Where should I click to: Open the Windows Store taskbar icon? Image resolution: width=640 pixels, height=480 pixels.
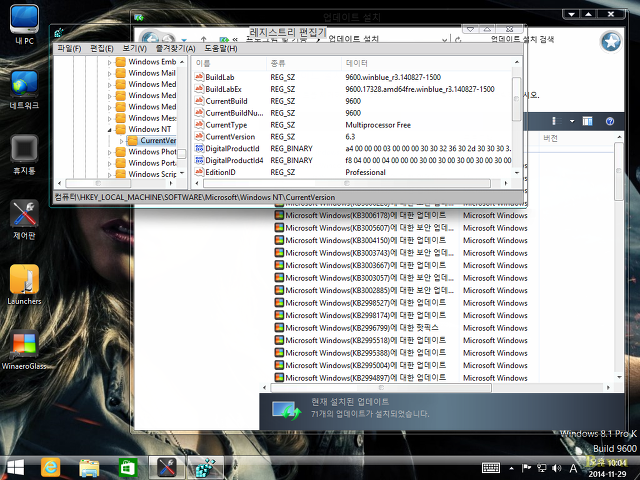click(128, 467)
